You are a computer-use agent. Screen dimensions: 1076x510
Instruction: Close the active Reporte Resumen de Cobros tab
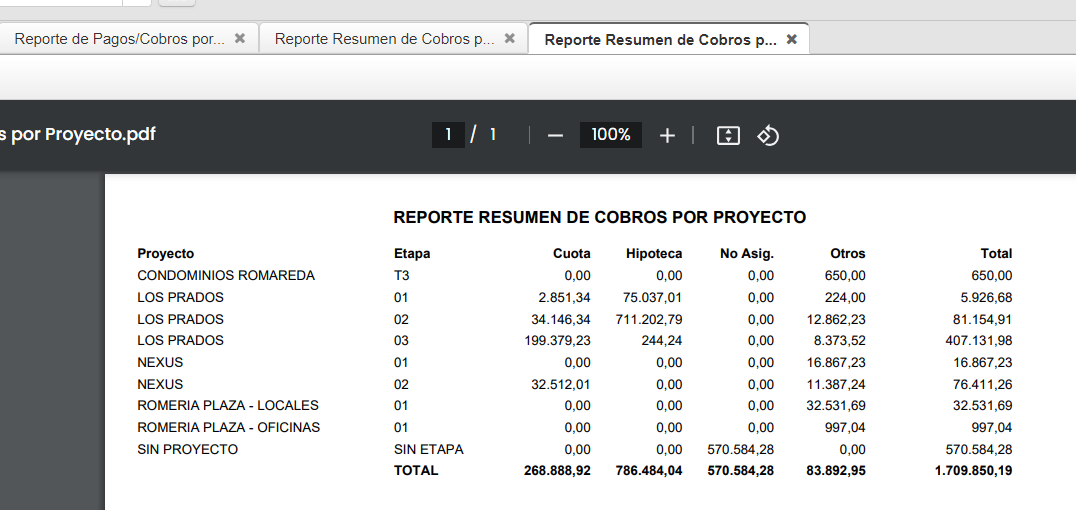coord(792,39)
